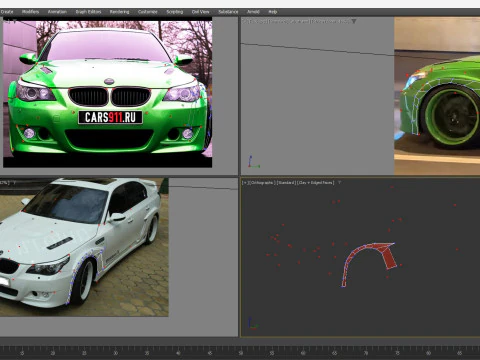Open the Scripting menu
Viewport: 480px width, 360px height.
[175, 12]
